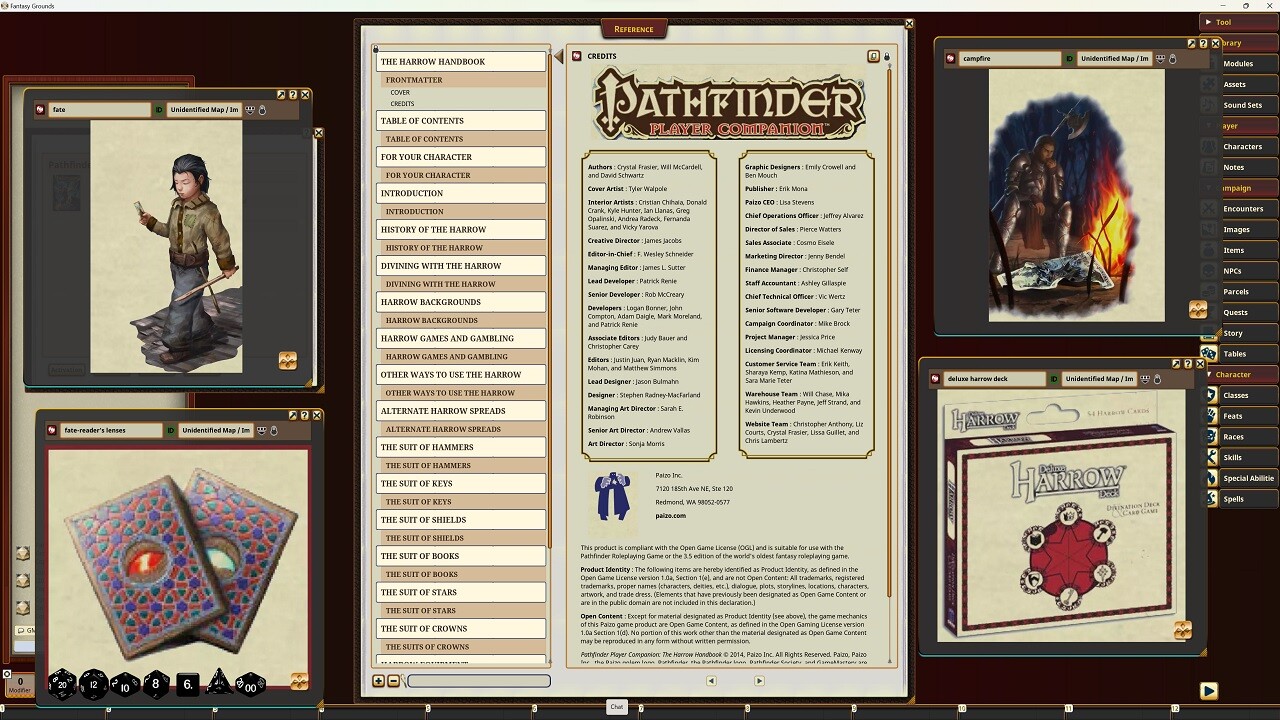Viewport: 1280px width, 720px height.
Task: Click the shrink arrow icon on the fate window
Action: pyautogui.click(x=281, y=94)
